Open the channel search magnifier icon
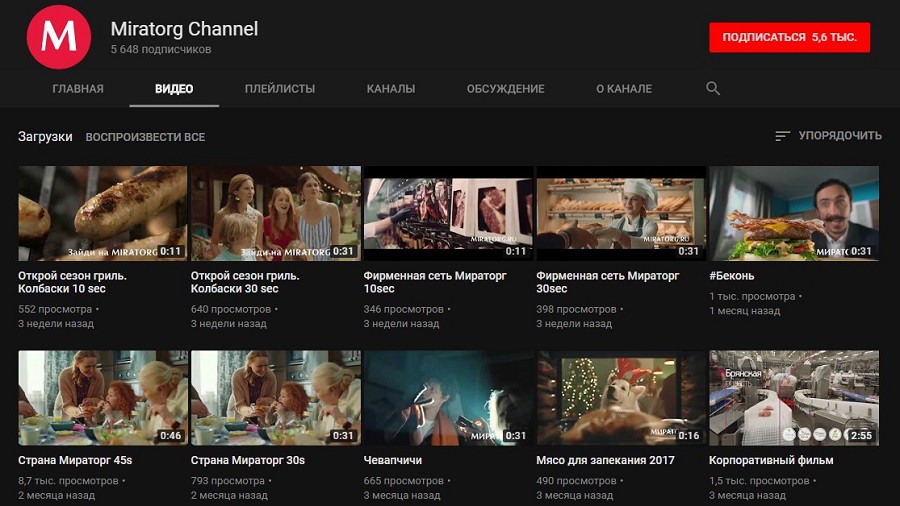900x506 pixels. [712, 88]
